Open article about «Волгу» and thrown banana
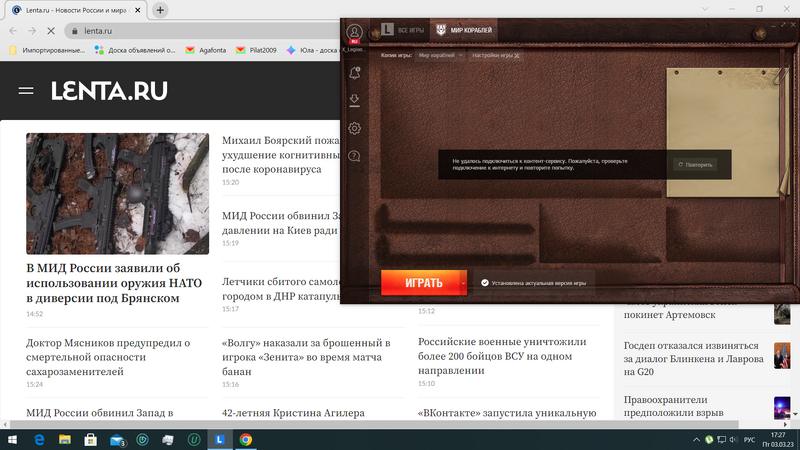 [306, 357]
